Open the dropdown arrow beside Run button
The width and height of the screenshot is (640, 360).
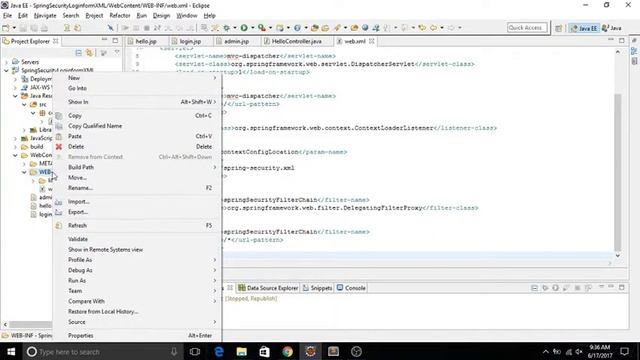pos(253,28)
